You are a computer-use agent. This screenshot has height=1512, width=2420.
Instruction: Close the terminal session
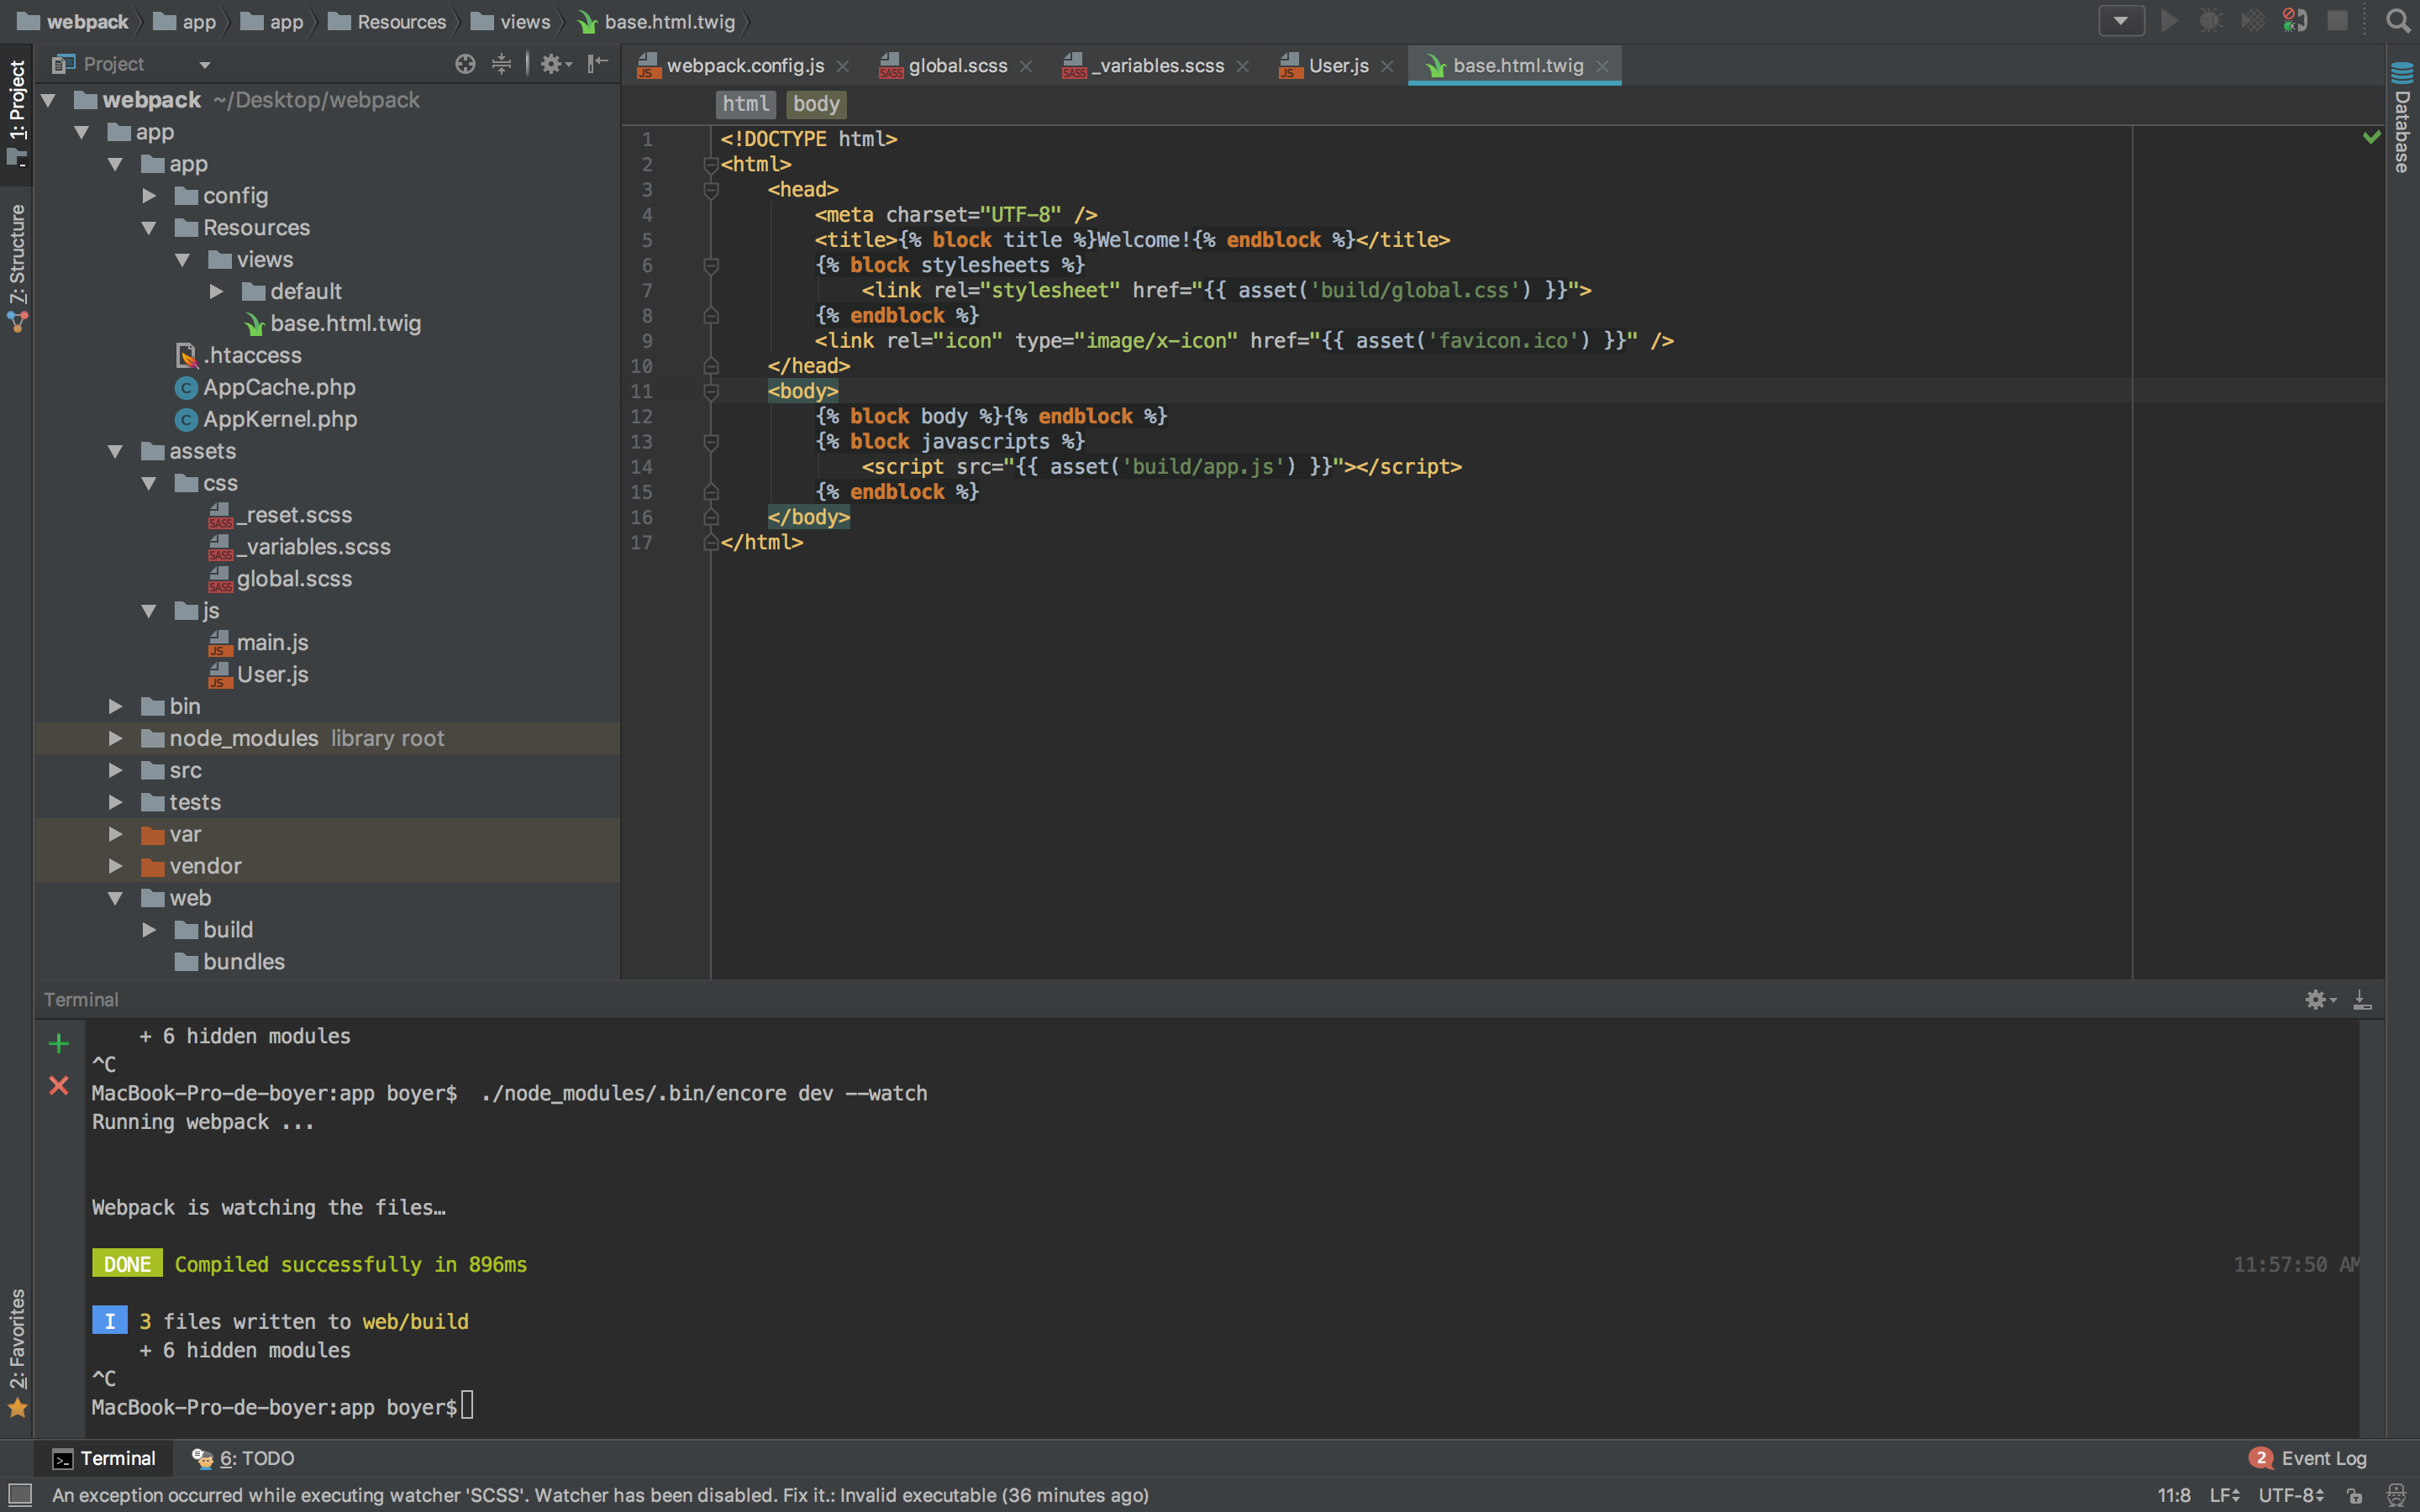[59, 1085]
